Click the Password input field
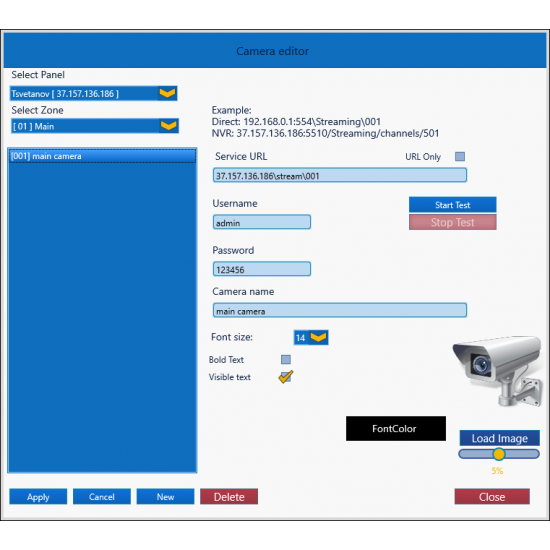The image size is (550, 550). click(262, 269)
